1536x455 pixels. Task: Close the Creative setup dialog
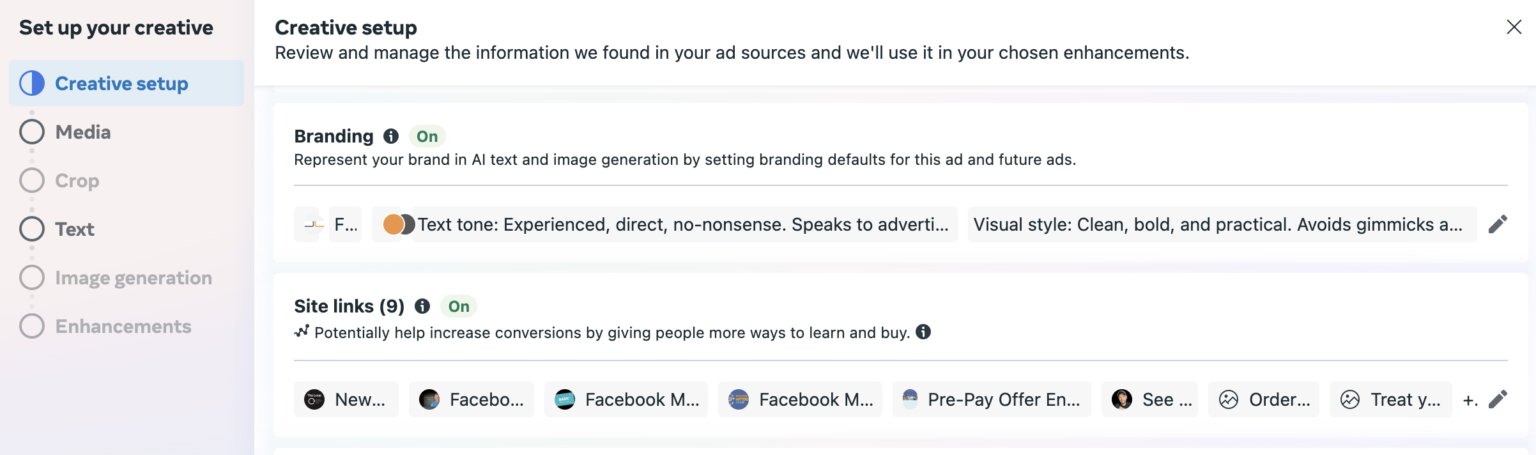(1514, 27)
